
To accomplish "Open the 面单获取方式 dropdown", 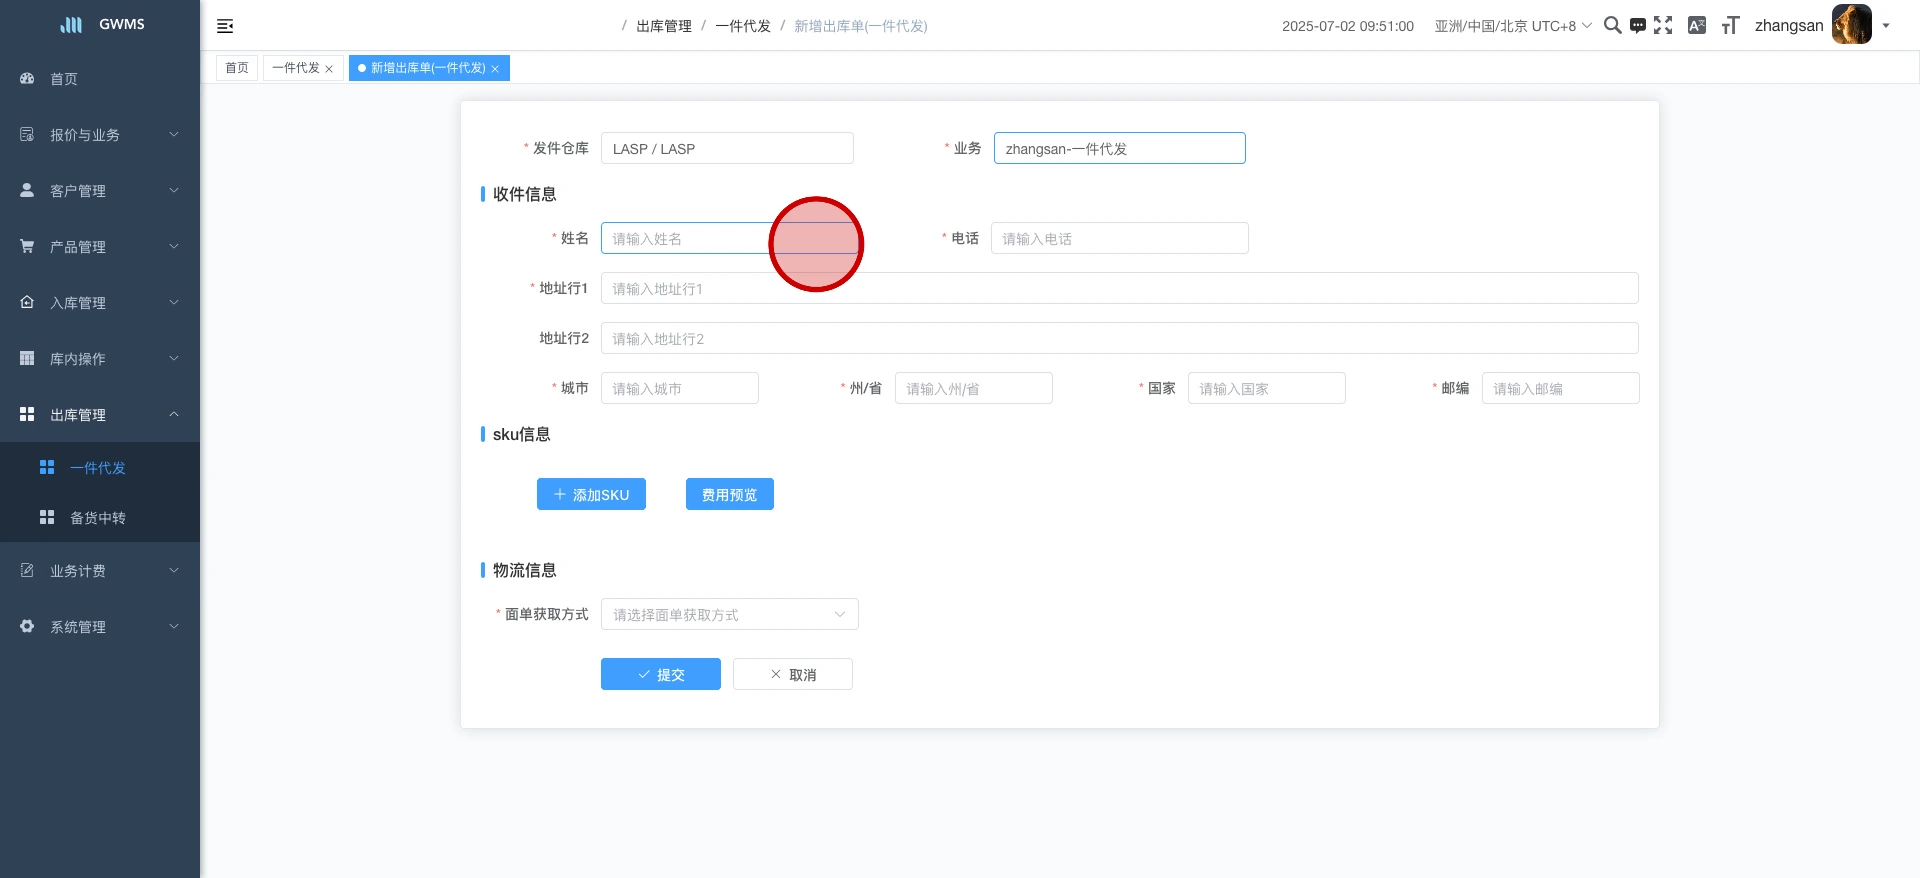I will (x=729, y=614).
